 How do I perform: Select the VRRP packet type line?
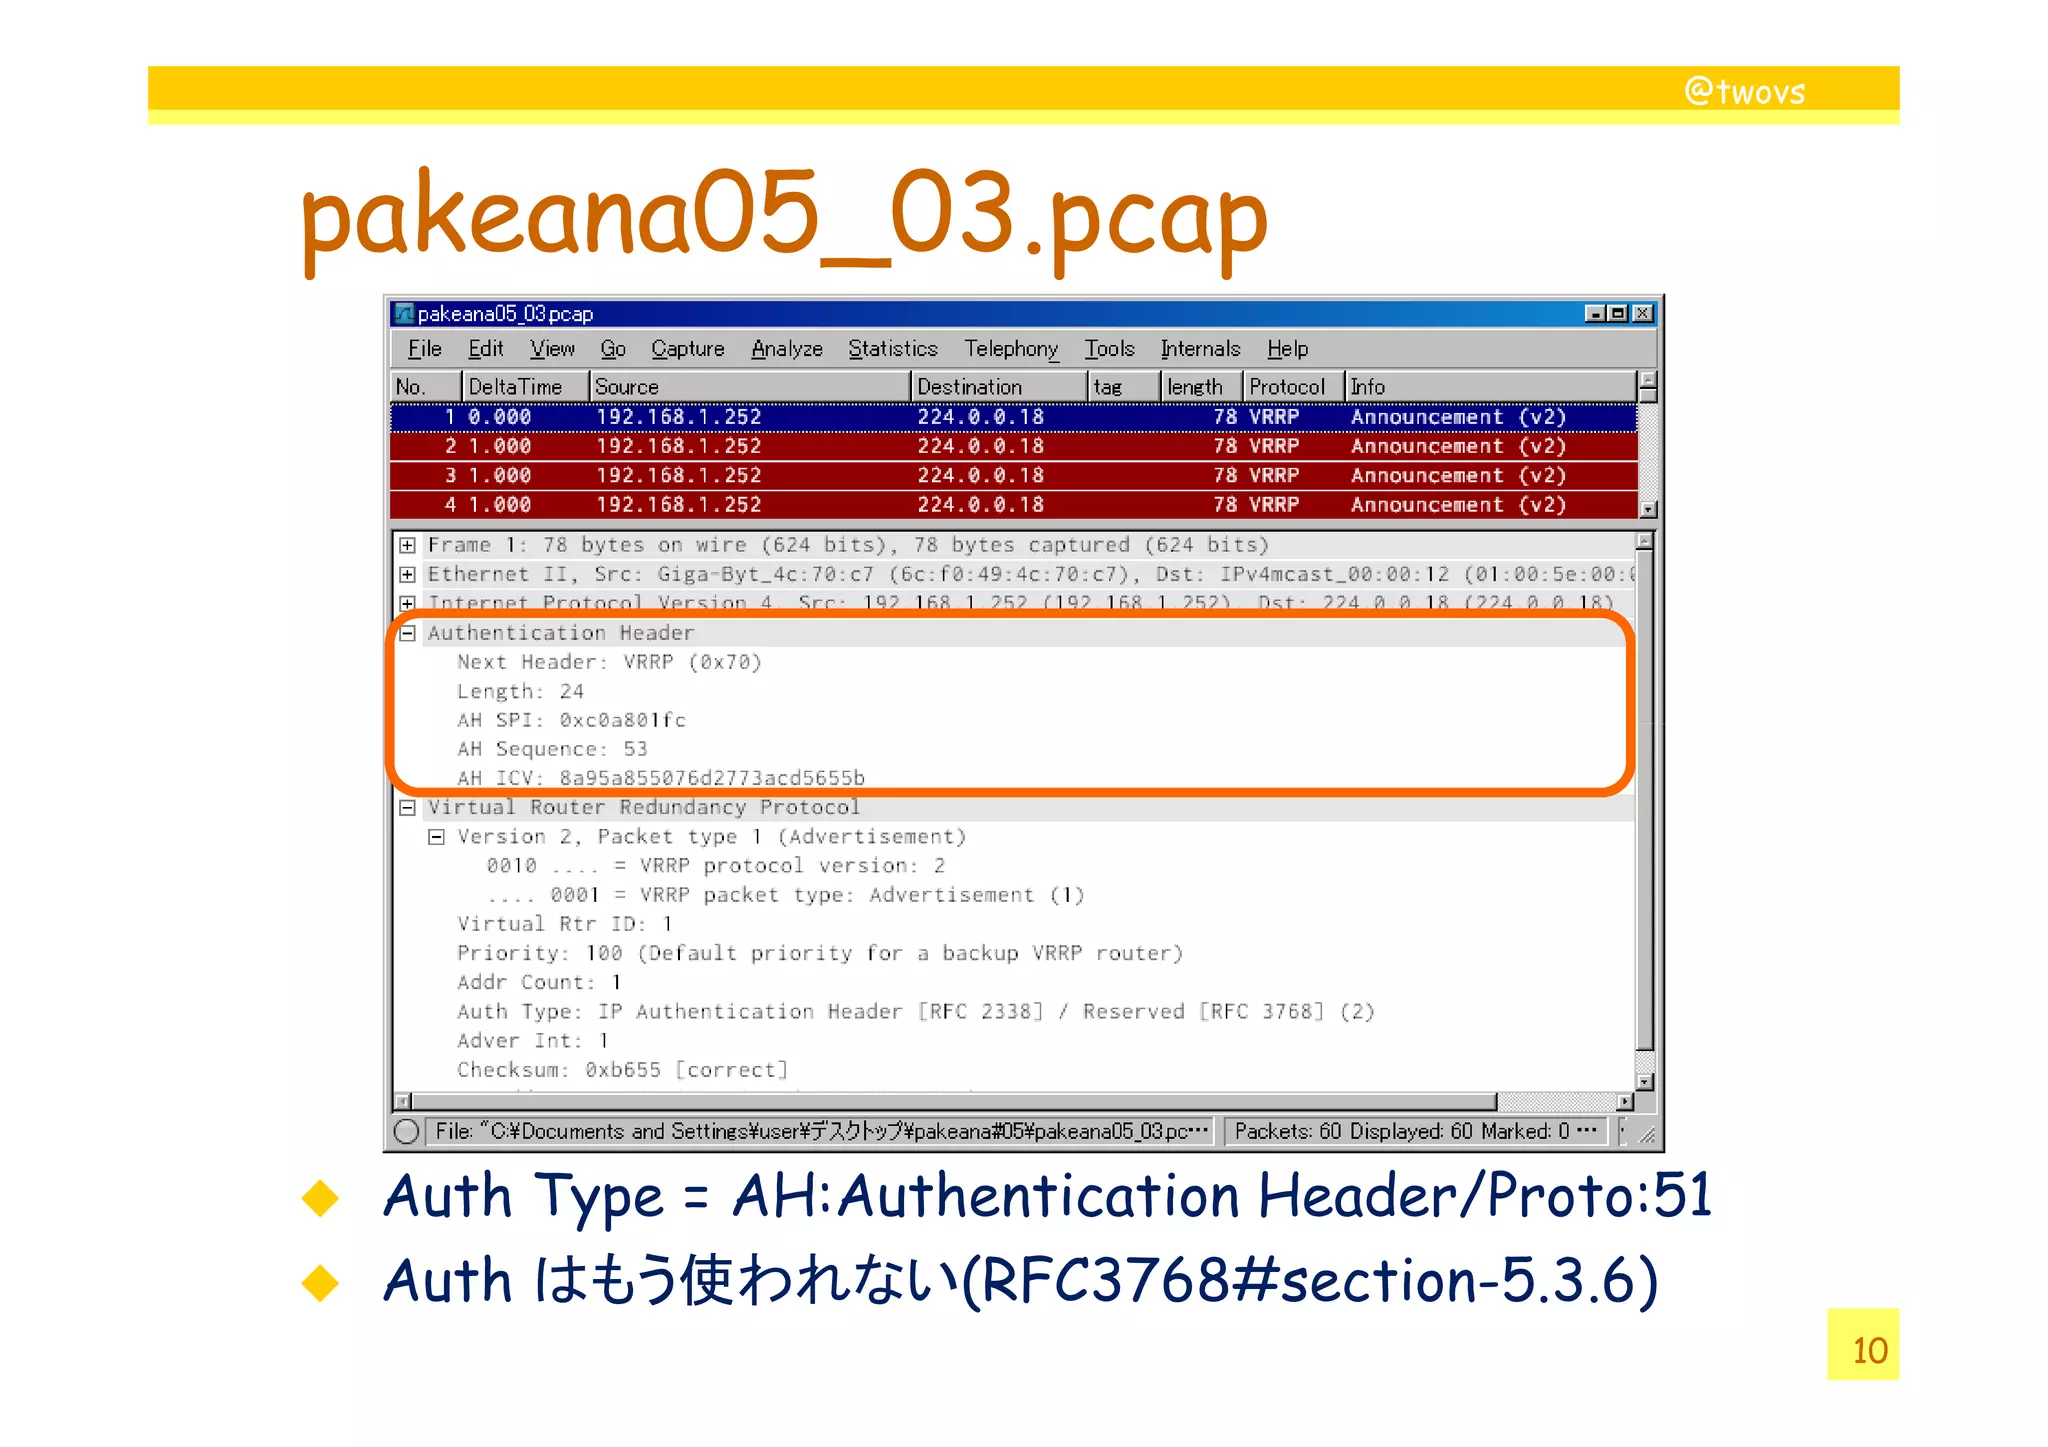(x=786, y=895)
